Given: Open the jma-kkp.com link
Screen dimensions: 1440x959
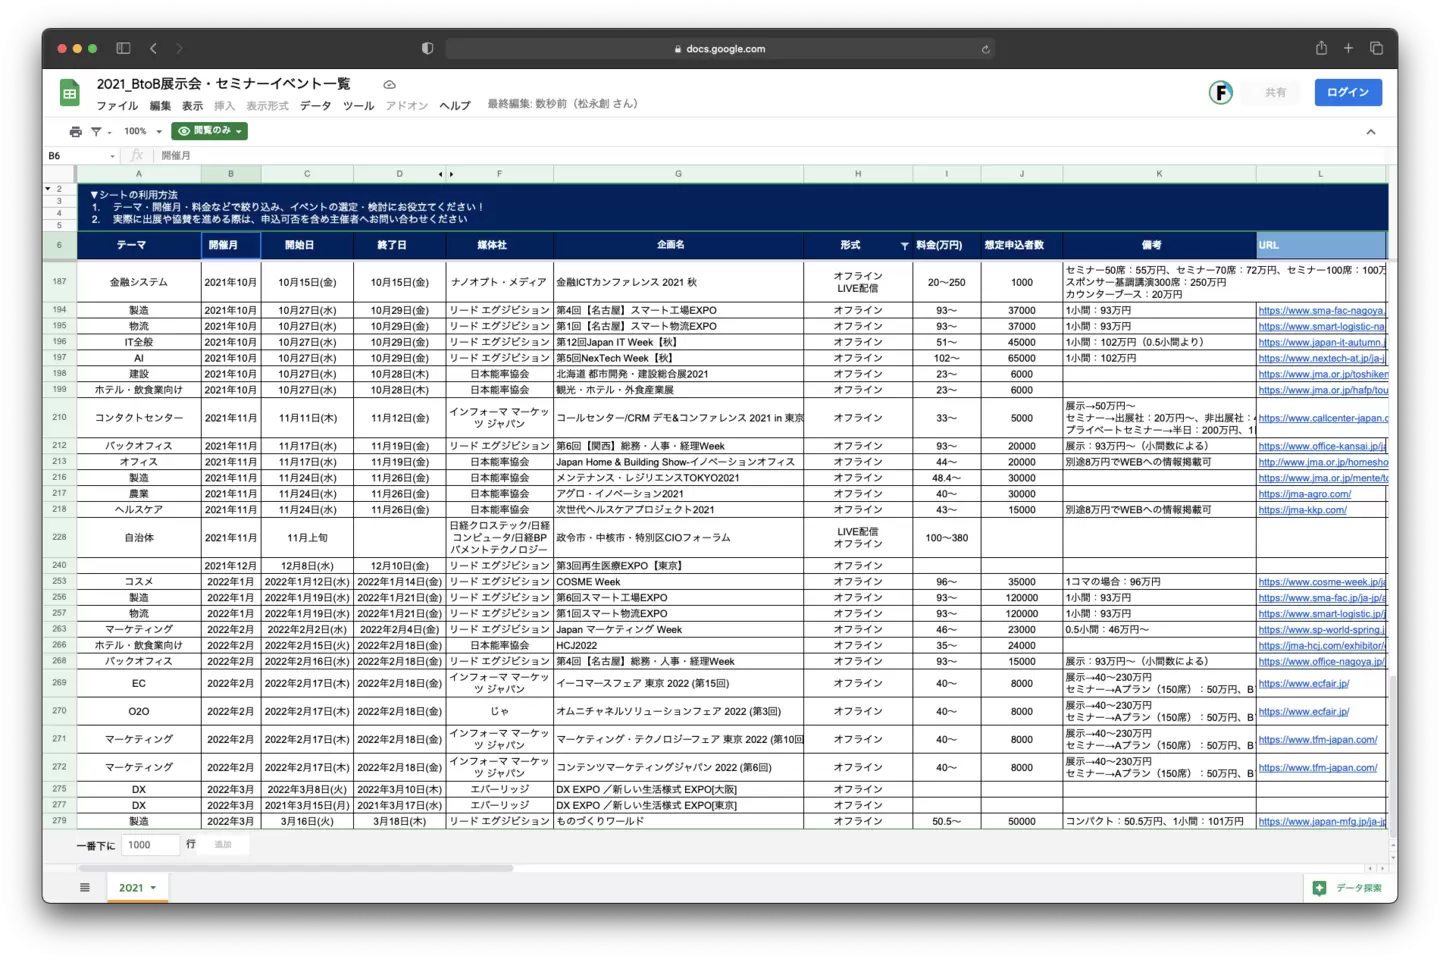Looking at the screenshot, I should click(x=1303, y=511).
